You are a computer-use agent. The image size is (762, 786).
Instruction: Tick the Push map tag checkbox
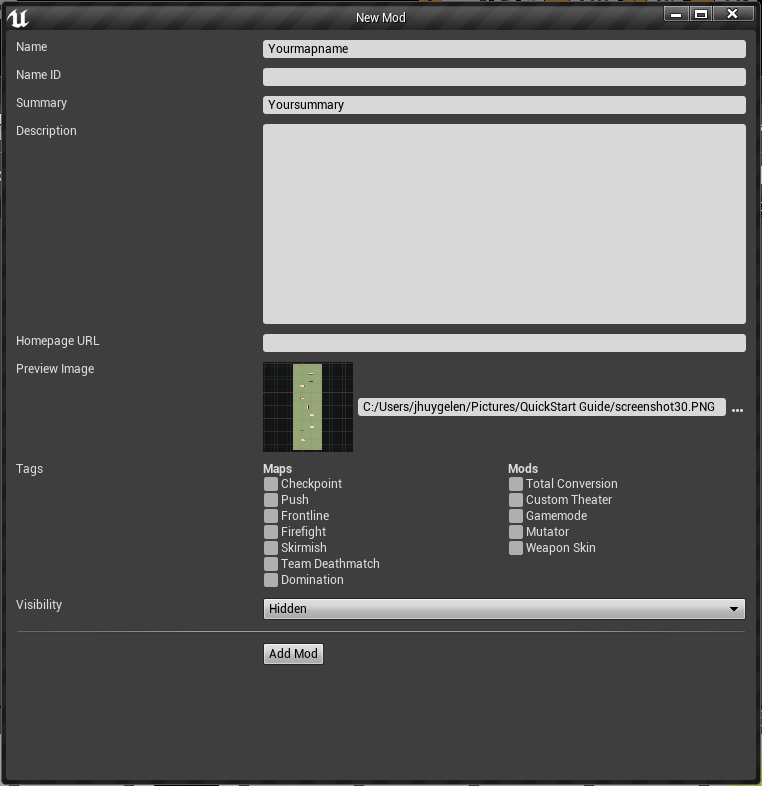click(271, 500)
